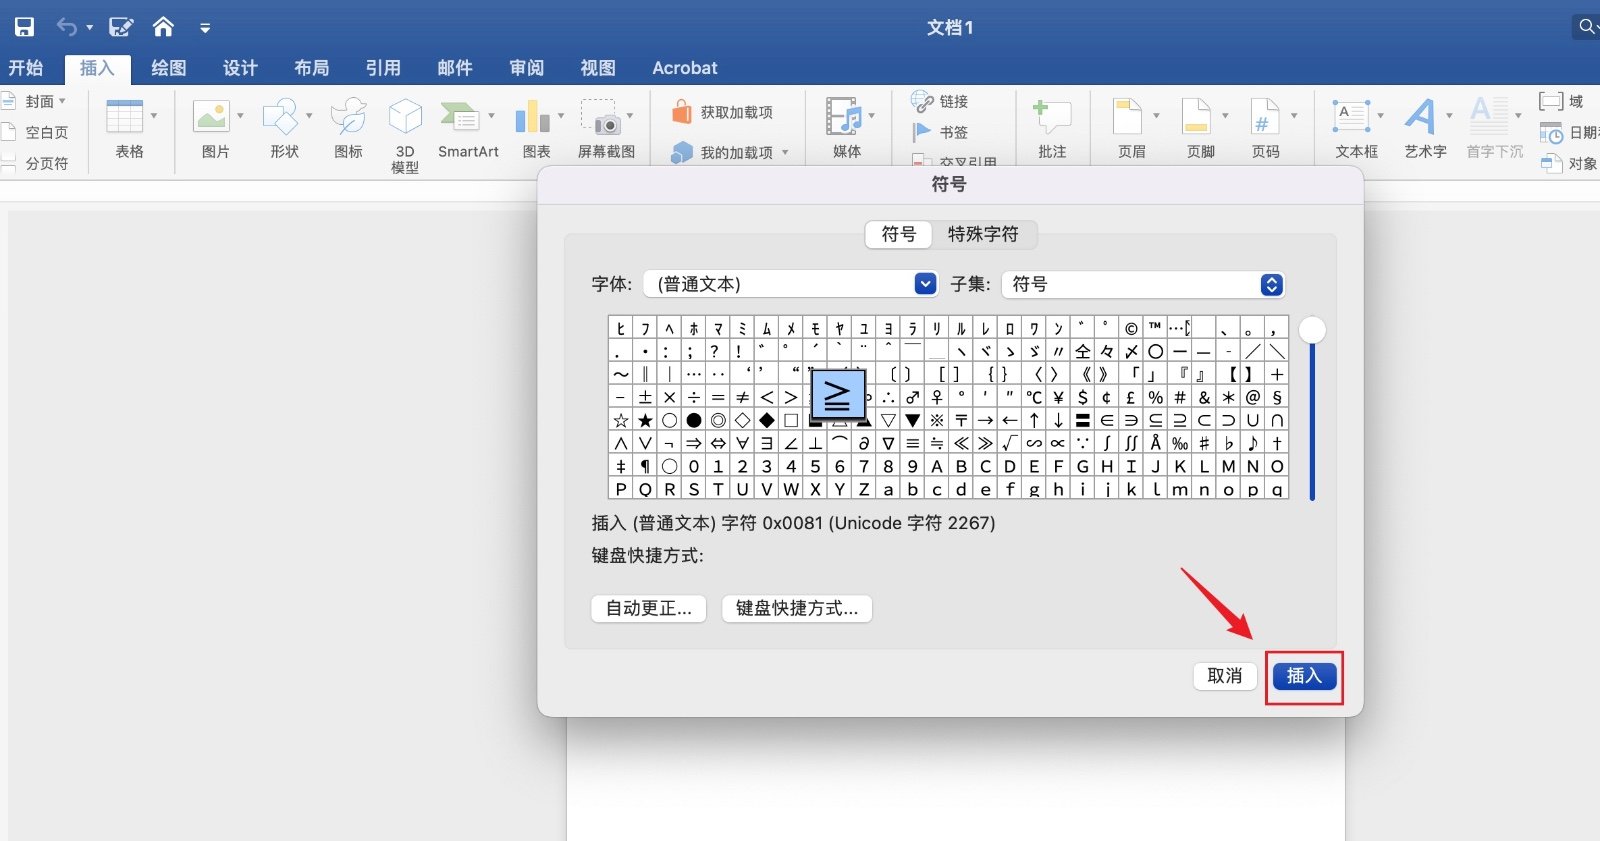
Task: Select the © copyright symbol
Action: pyautogui.click(x=1131, y=328)
